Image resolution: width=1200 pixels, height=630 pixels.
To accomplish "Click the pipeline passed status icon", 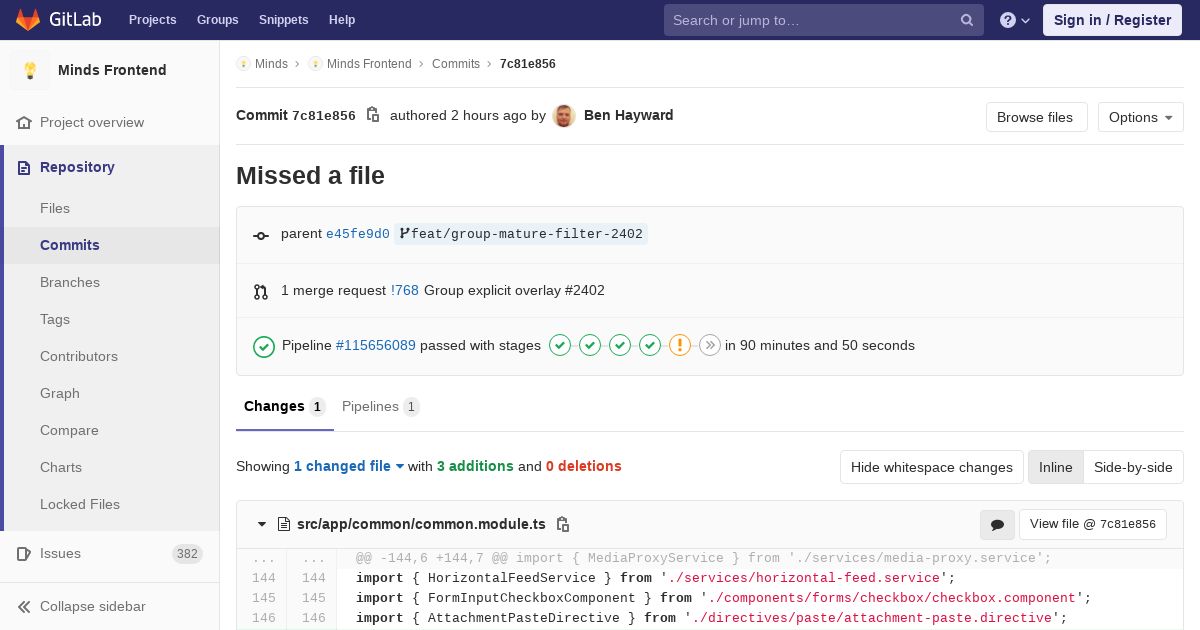I will point(264,346).
